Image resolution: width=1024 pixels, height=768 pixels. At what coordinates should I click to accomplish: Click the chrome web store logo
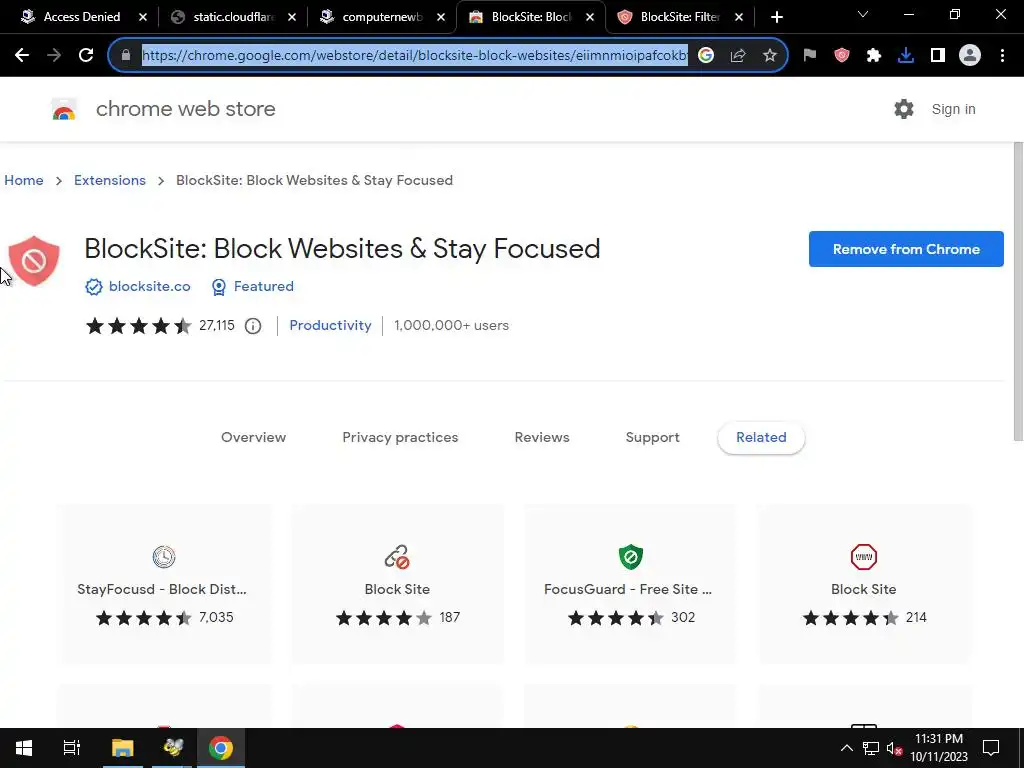point(64,110)
